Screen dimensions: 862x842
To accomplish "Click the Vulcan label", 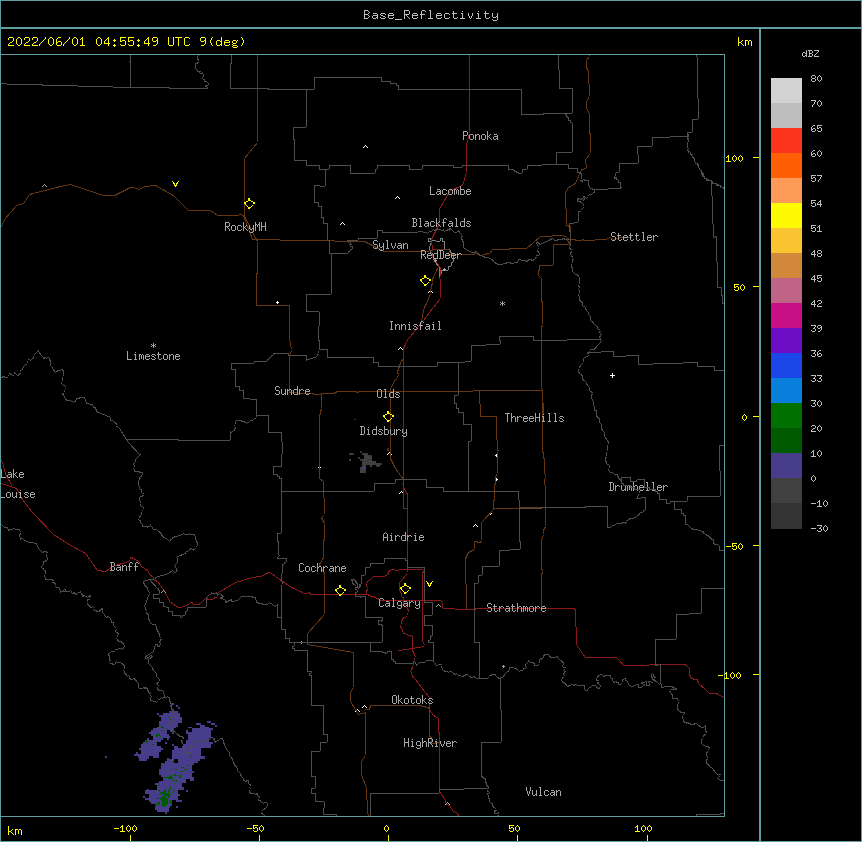I will [x=543, y=792].
